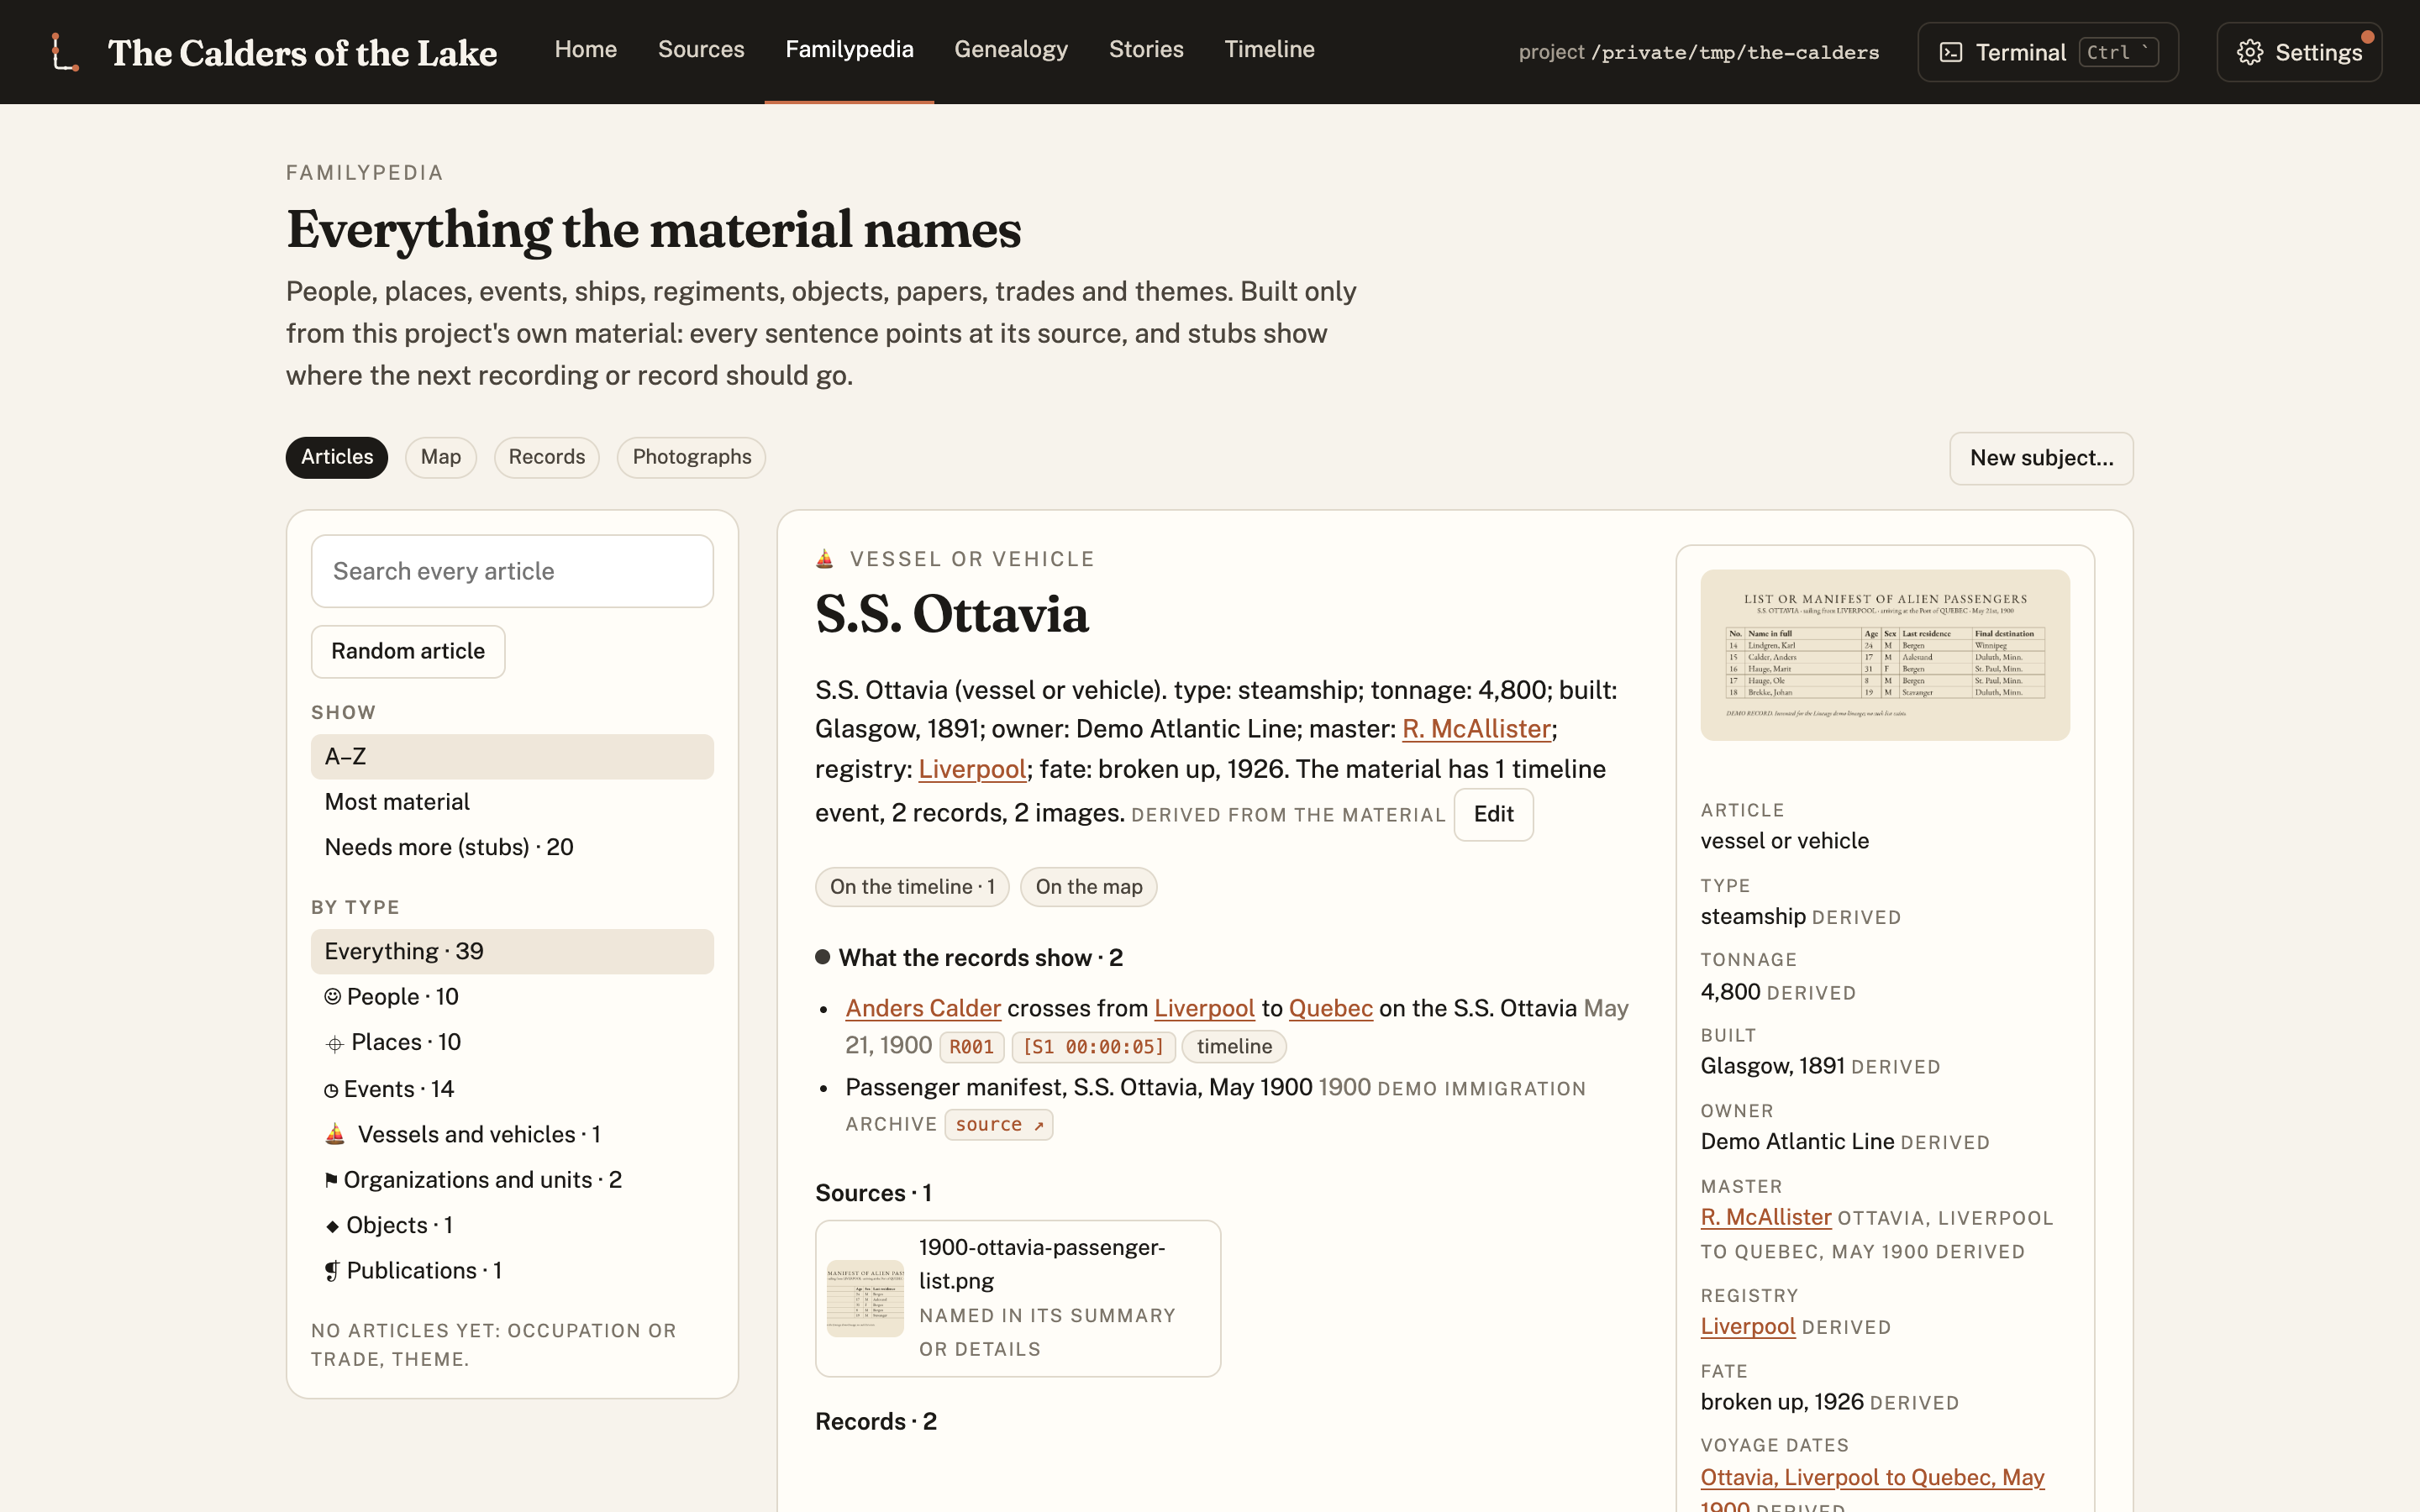Viewport: 2420px width, 1512px height.
Task: Open the Home nav item
Action: pos(585,49)
